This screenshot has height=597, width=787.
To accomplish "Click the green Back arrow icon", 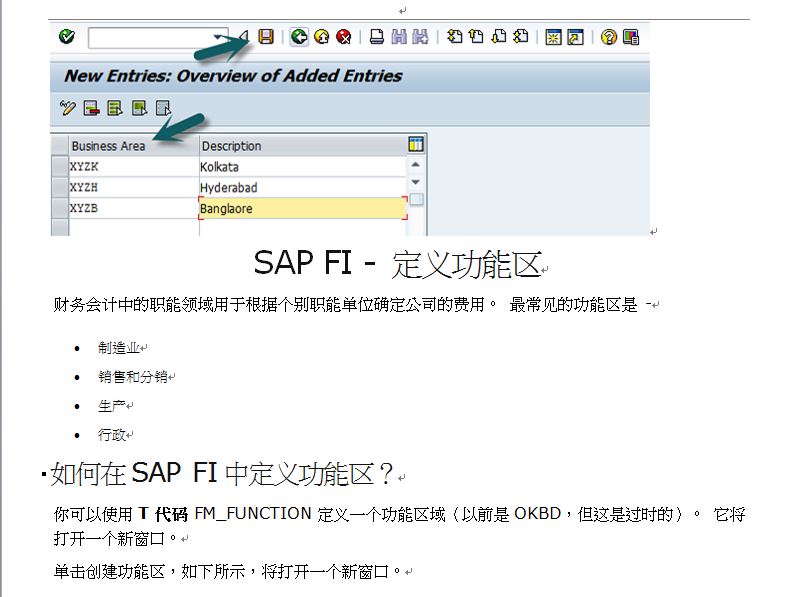I will pyautogui.click(x=299, y=37).
